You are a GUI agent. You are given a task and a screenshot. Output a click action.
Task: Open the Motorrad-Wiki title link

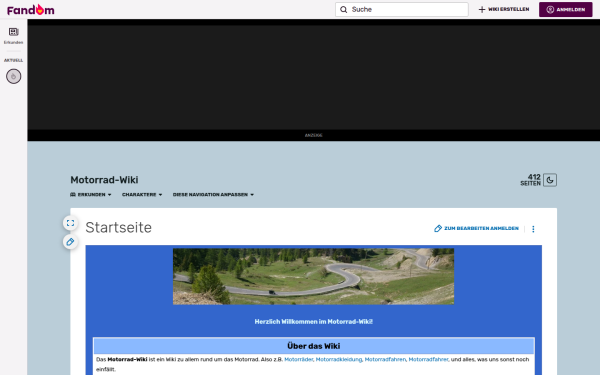[104, 180]
